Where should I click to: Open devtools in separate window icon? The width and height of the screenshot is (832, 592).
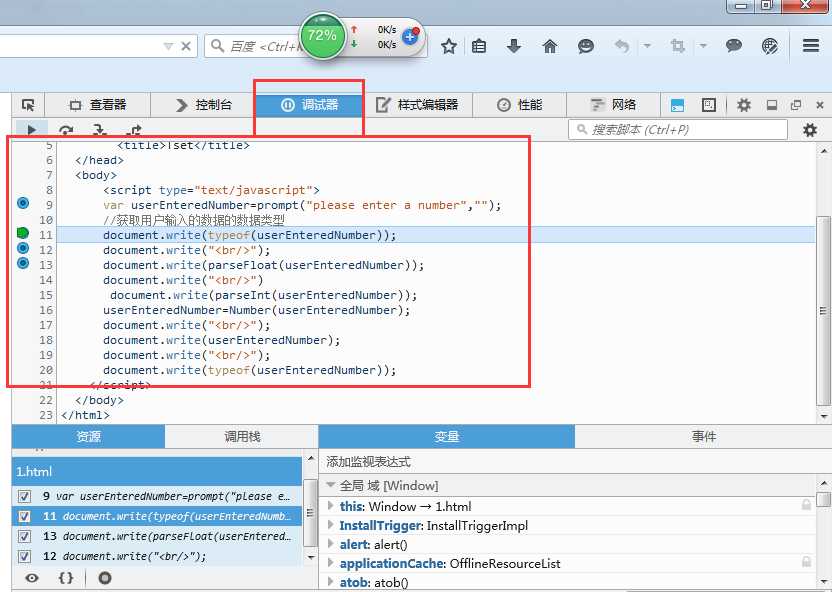(x=796, y=105)
